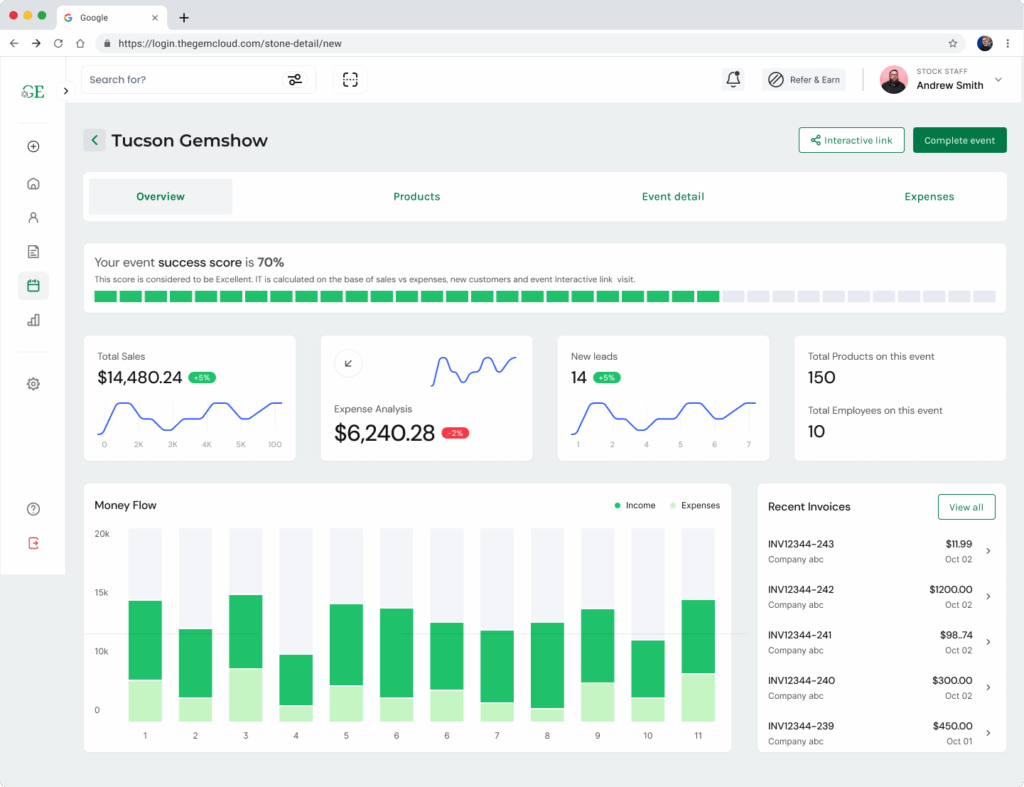Click the Search for input field
Image resolution: width=1024 pixels, height=787 pixels.
[180, 80]
